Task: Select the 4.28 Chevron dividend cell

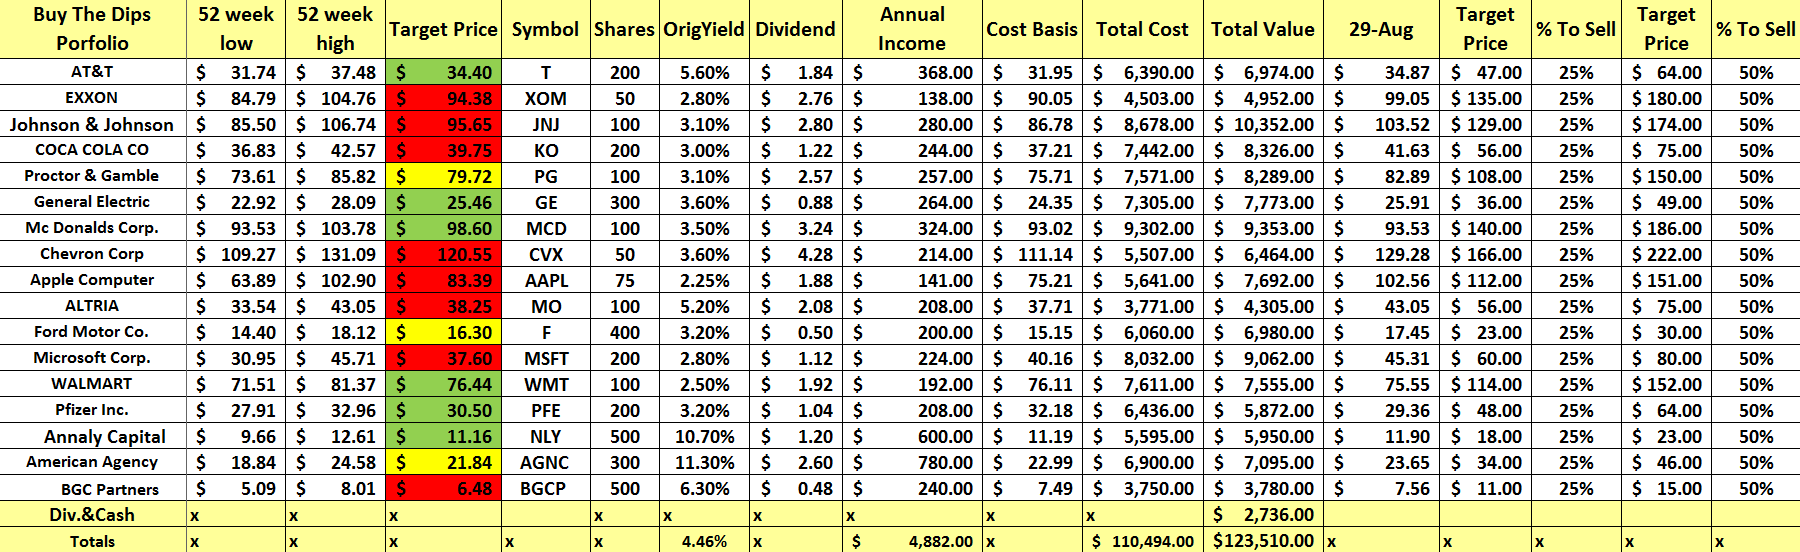Action: point(795,254)
